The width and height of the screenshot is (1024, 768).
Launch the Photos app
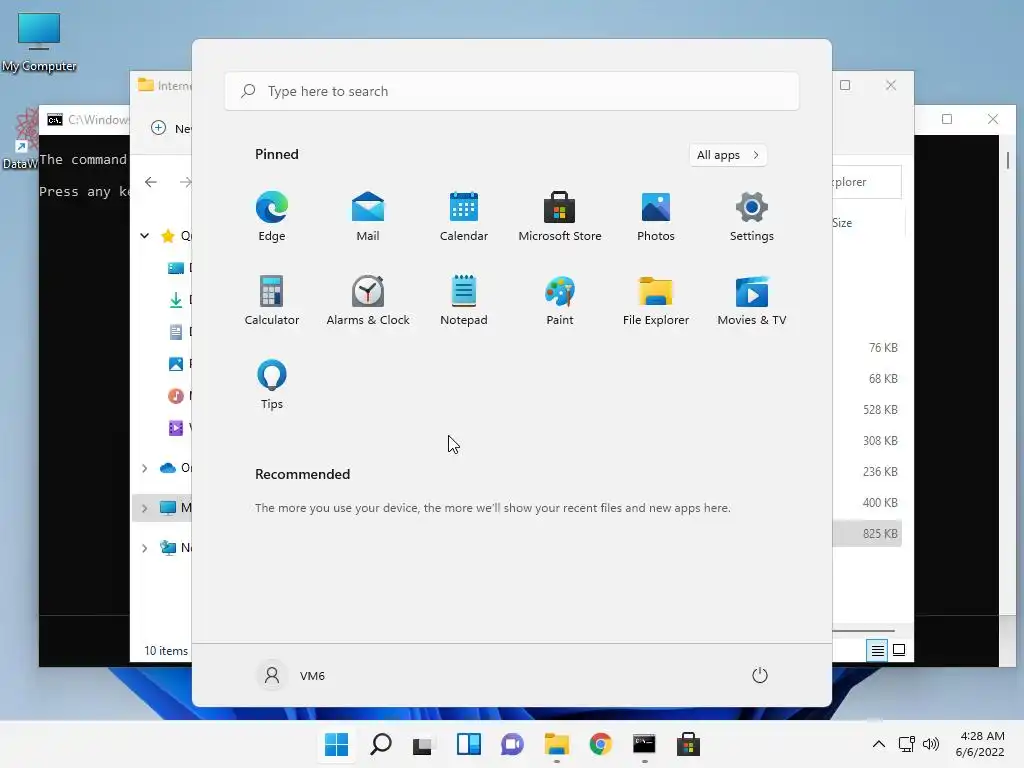[656, 216]
